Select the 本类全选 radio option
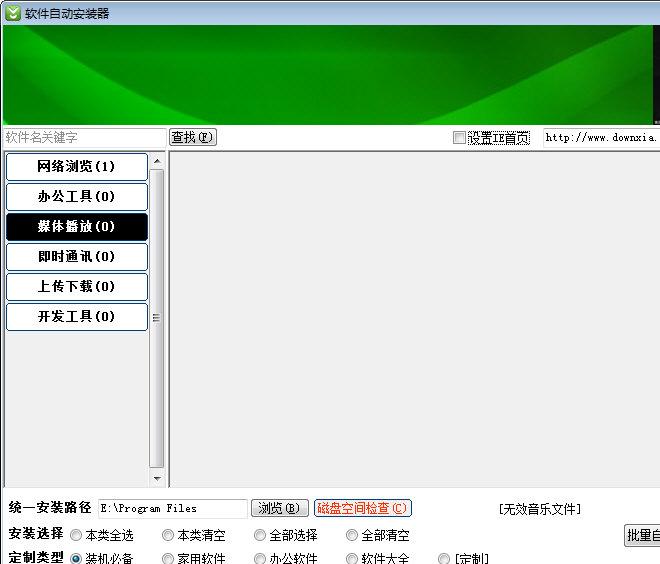 click(x=76, y=536)
